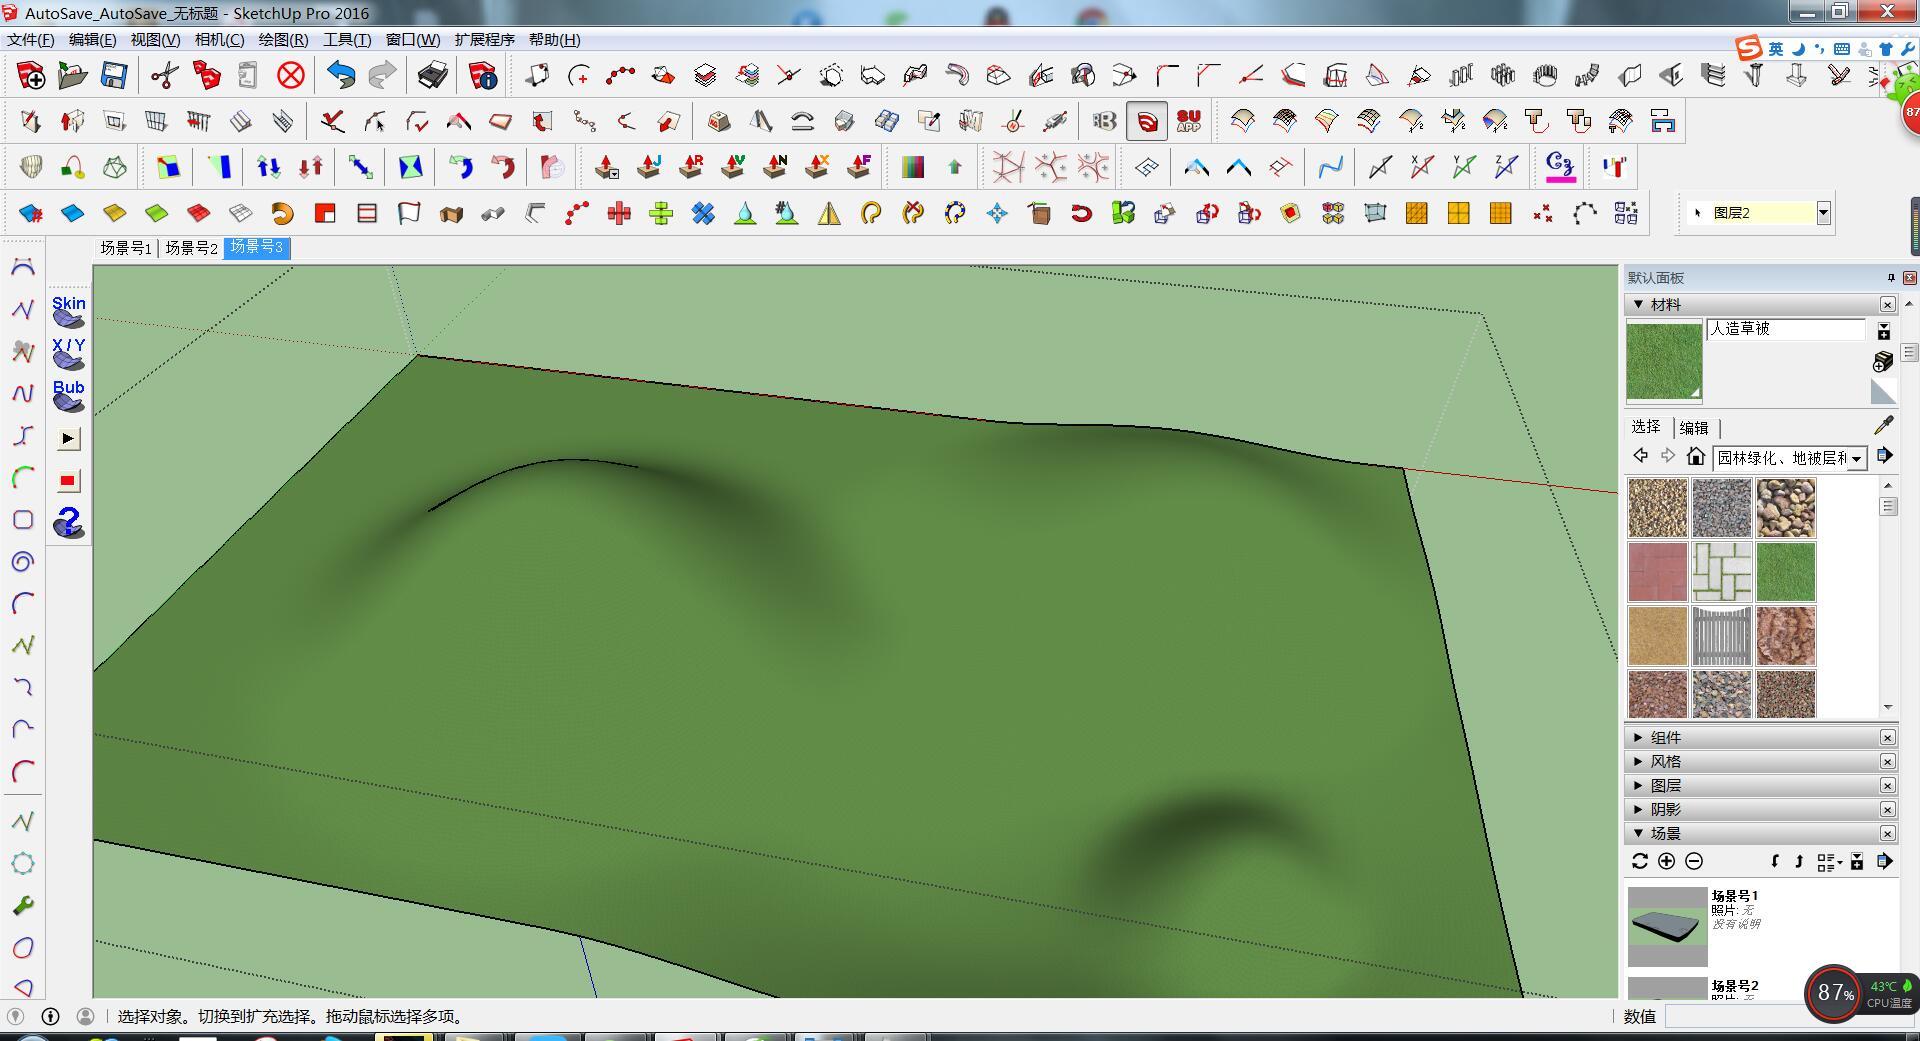Screen dimensions: 1920x1041
Task: Pick the eyedropper sample paint tool
Action: click(x=1883, y=426)
